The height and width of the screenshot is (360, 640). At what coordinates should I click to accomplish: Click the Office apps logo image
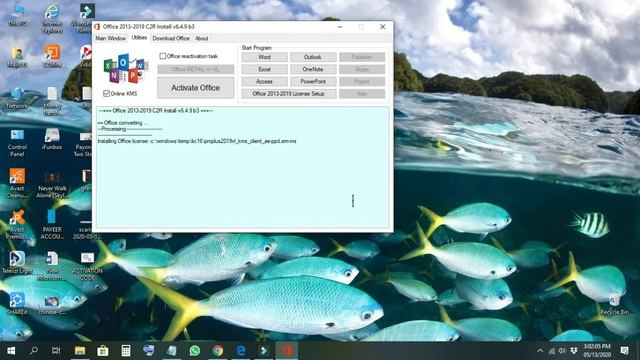click(125, 68)
